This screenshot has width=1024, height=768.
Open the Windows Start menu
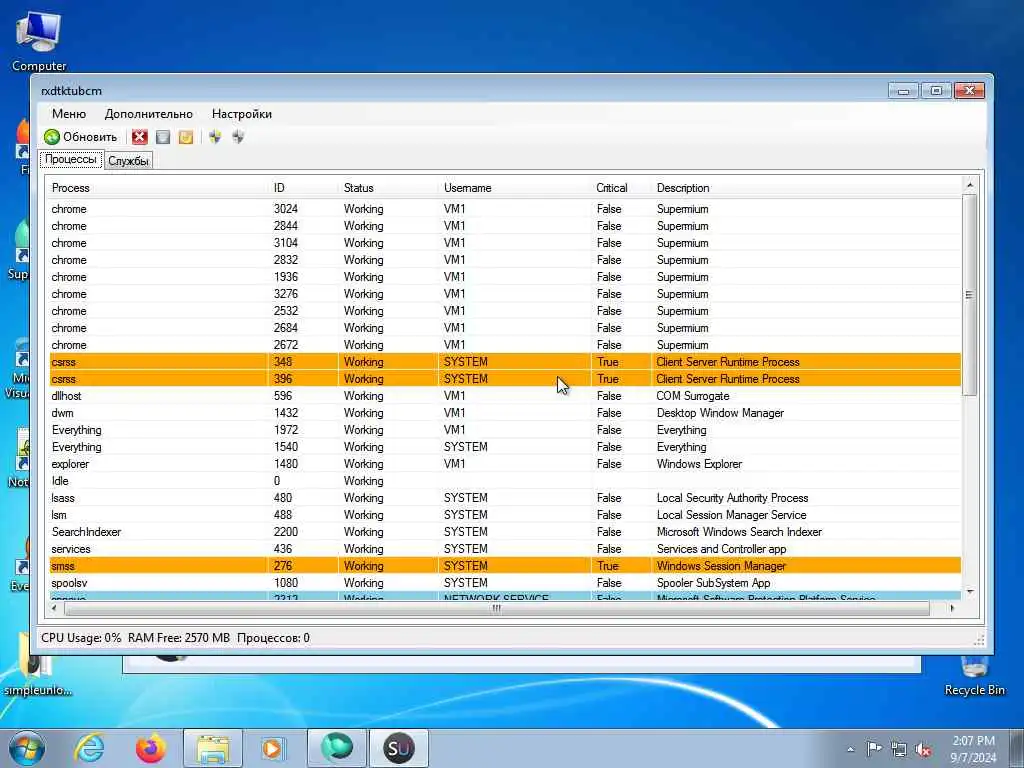pos(27,748)
